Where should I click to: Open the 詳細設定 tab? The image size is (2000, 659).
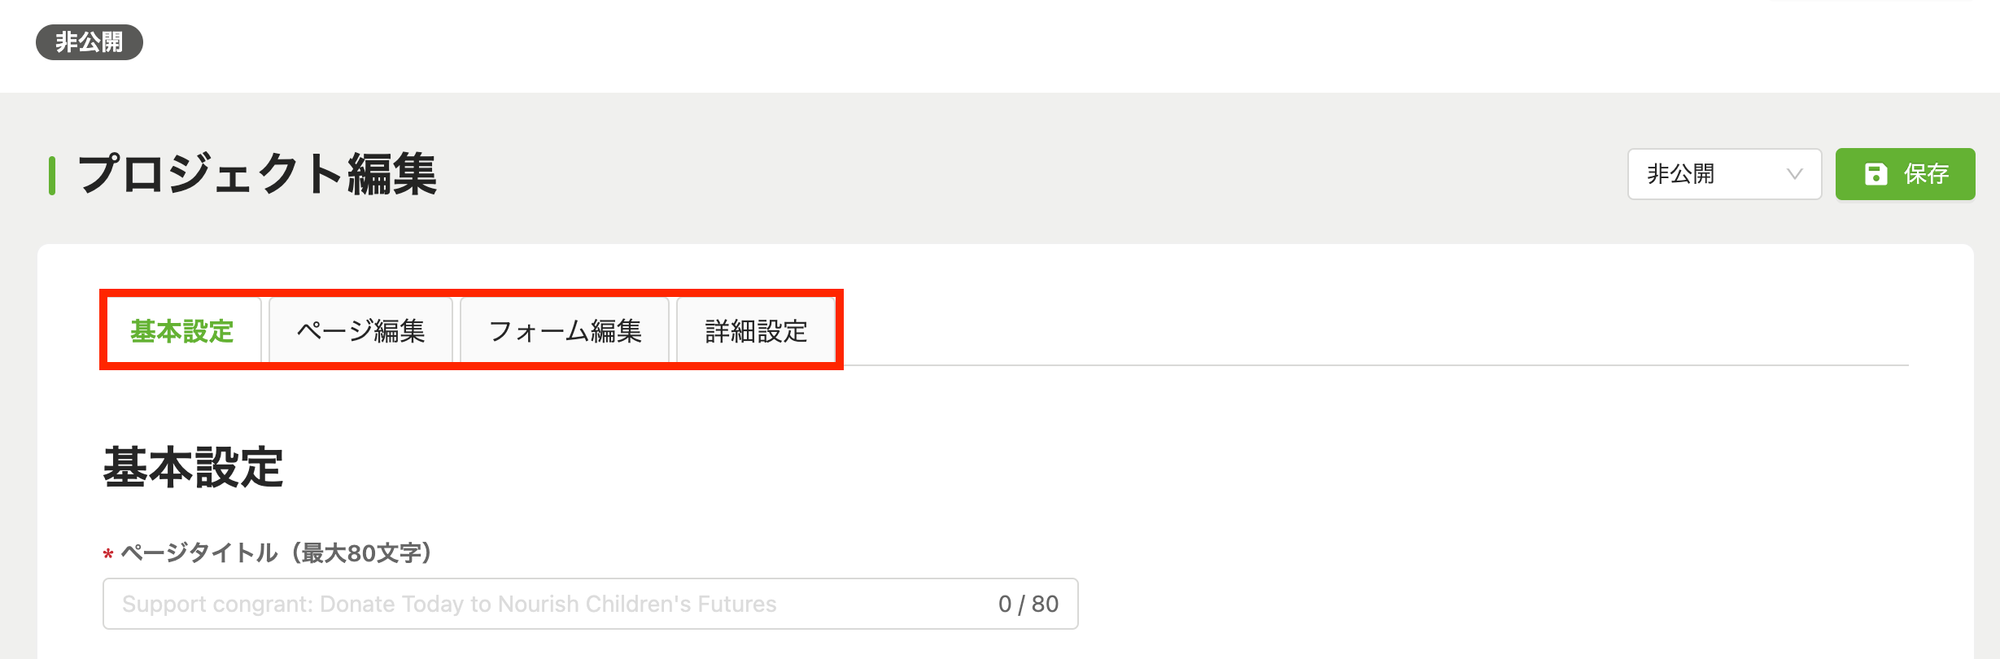coord(756,330)
